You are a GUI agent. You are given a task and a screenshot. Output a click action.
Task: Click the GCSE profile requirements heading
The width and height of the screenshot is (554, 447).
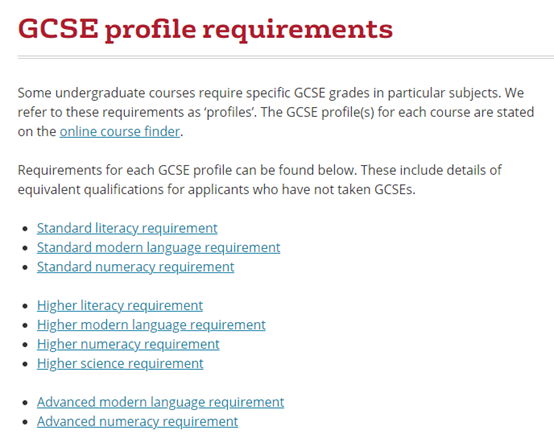click(205, 29)
